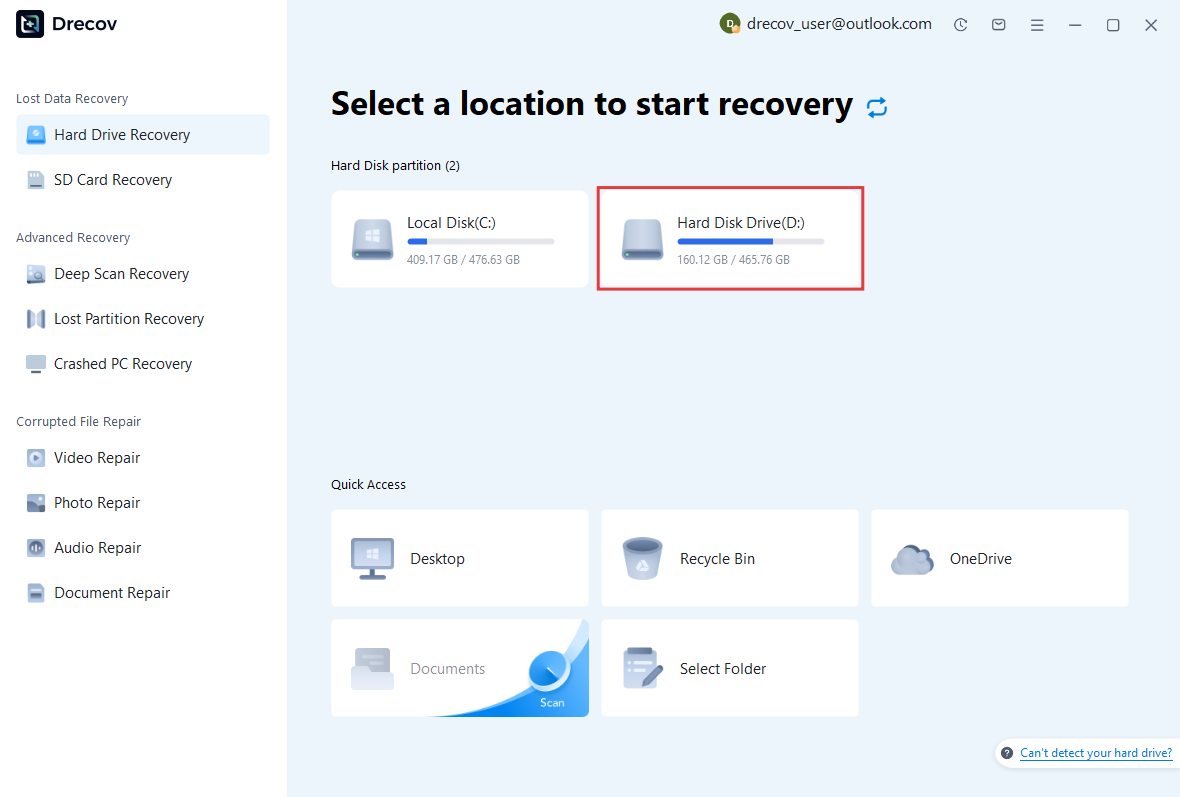Select the SD Card Recovery tool
Viewport: 1180px width, 797px height.
tap(110, 180)
